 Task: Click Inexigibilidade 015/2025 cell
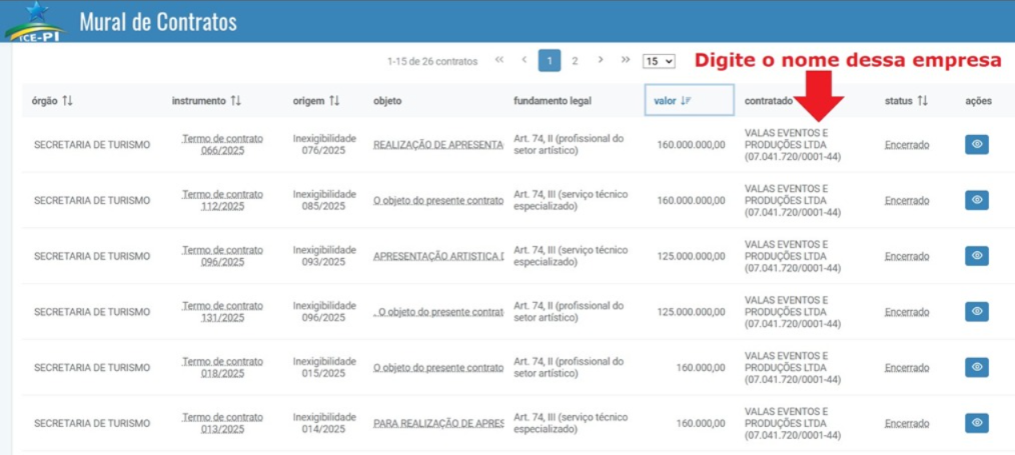324,368
